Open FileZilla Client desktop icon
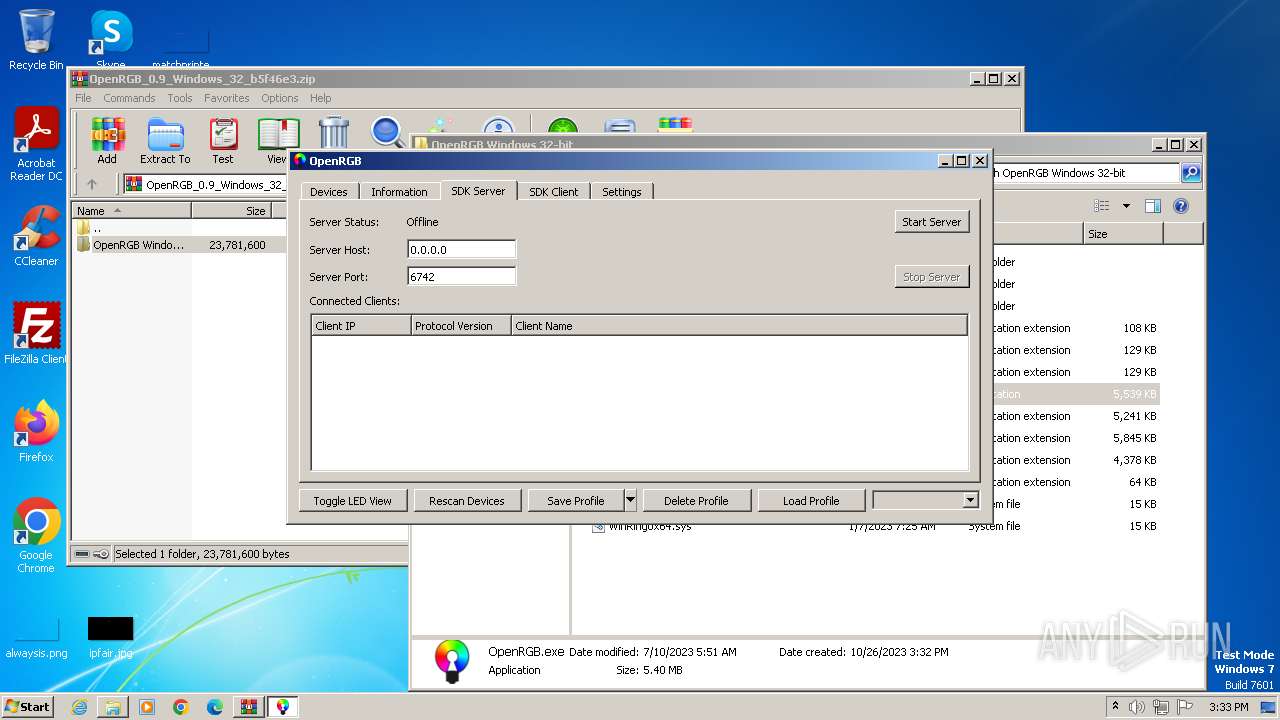 click(x=36, y=333)
